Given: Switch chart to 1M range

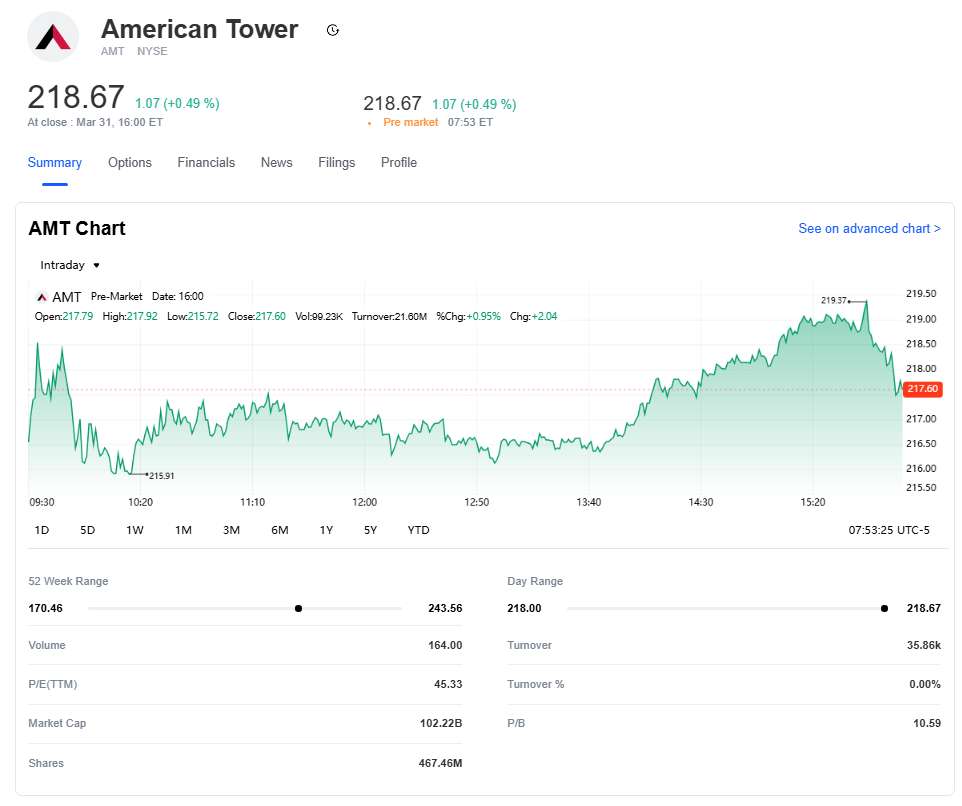Looking at the screenshot, I should pyautogui.click(x=183, y=530).
